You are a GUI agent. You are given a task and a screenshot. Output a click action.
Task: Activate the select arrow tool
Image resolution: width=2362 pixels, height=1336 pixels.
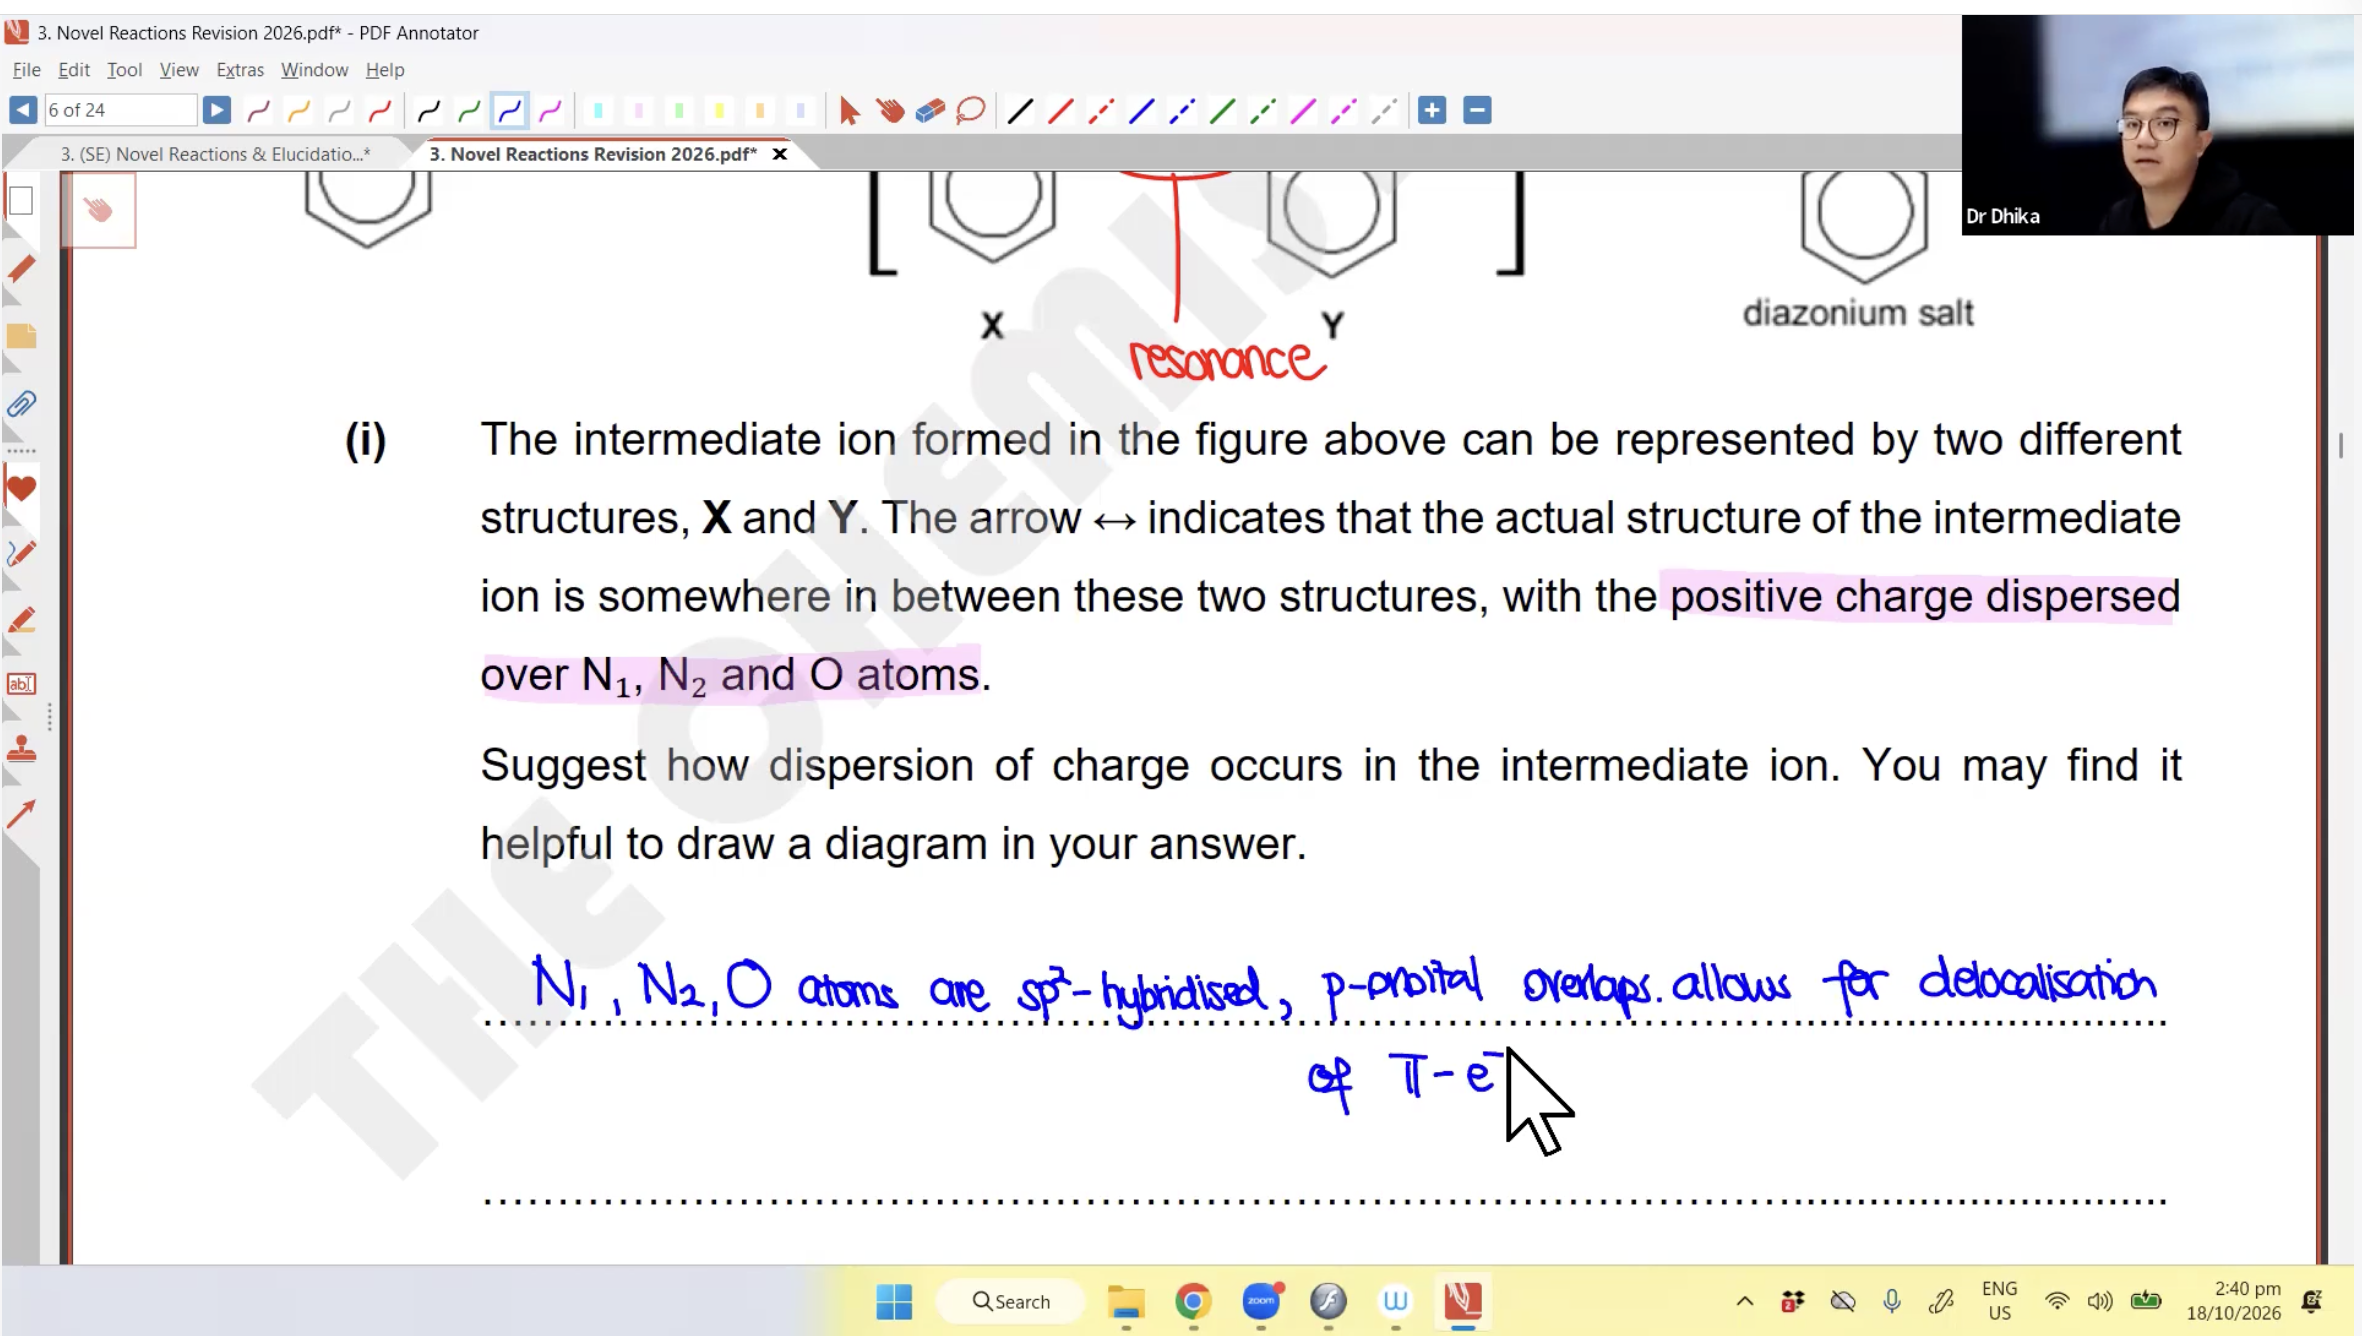(x=849, y=110)
